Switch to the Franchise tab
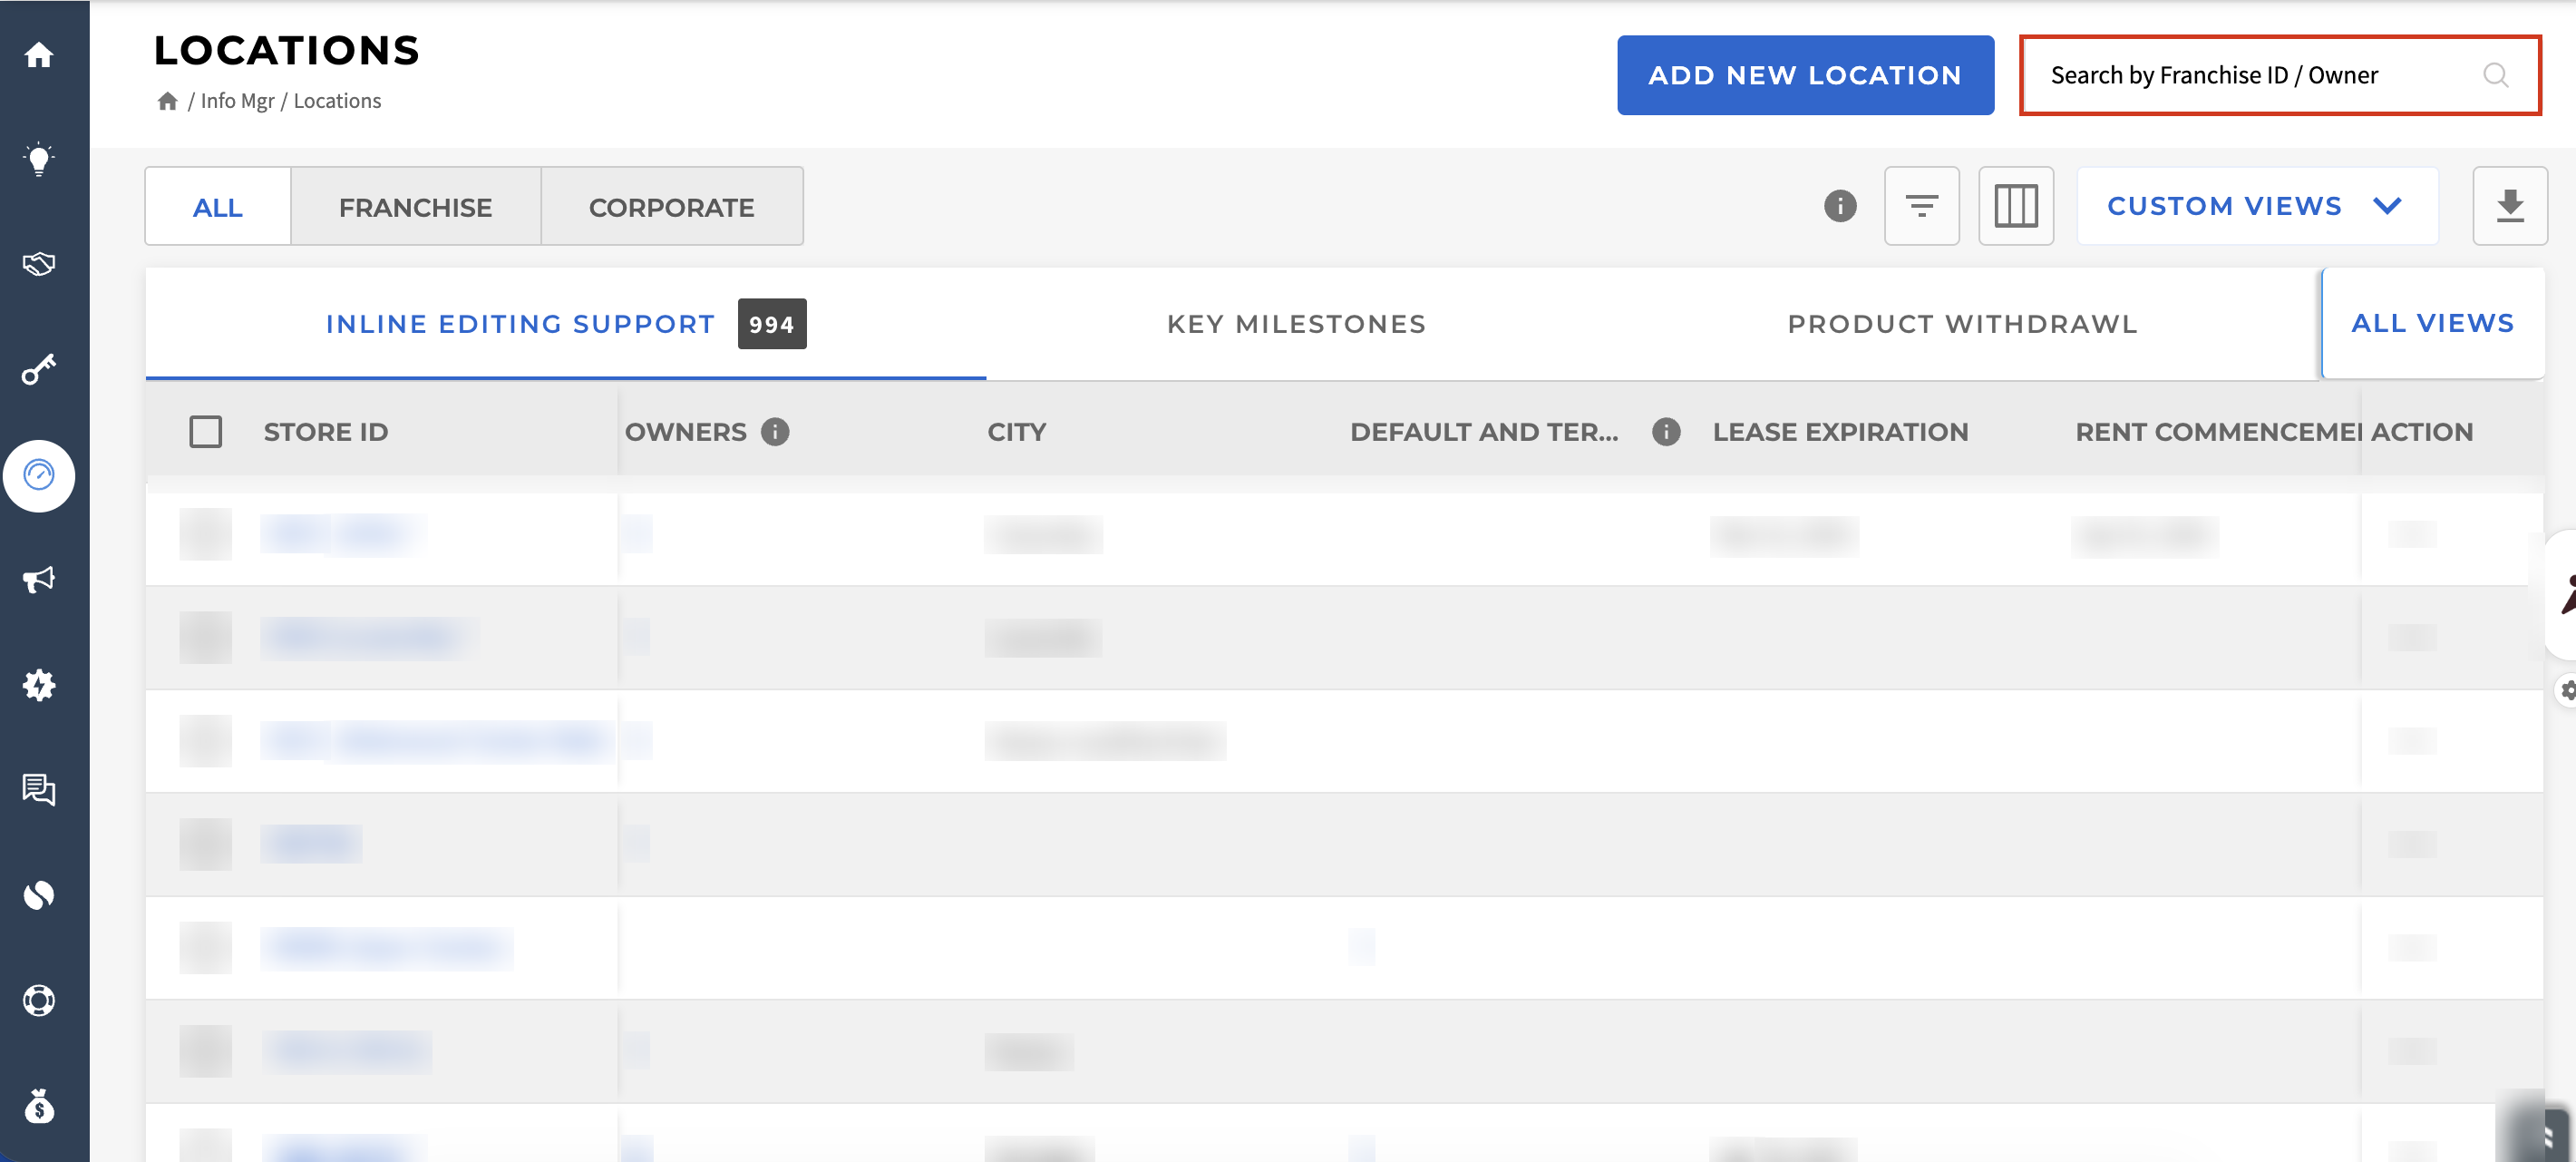The height and width of the screenshot is (1162, 2576). pos(416,207)
